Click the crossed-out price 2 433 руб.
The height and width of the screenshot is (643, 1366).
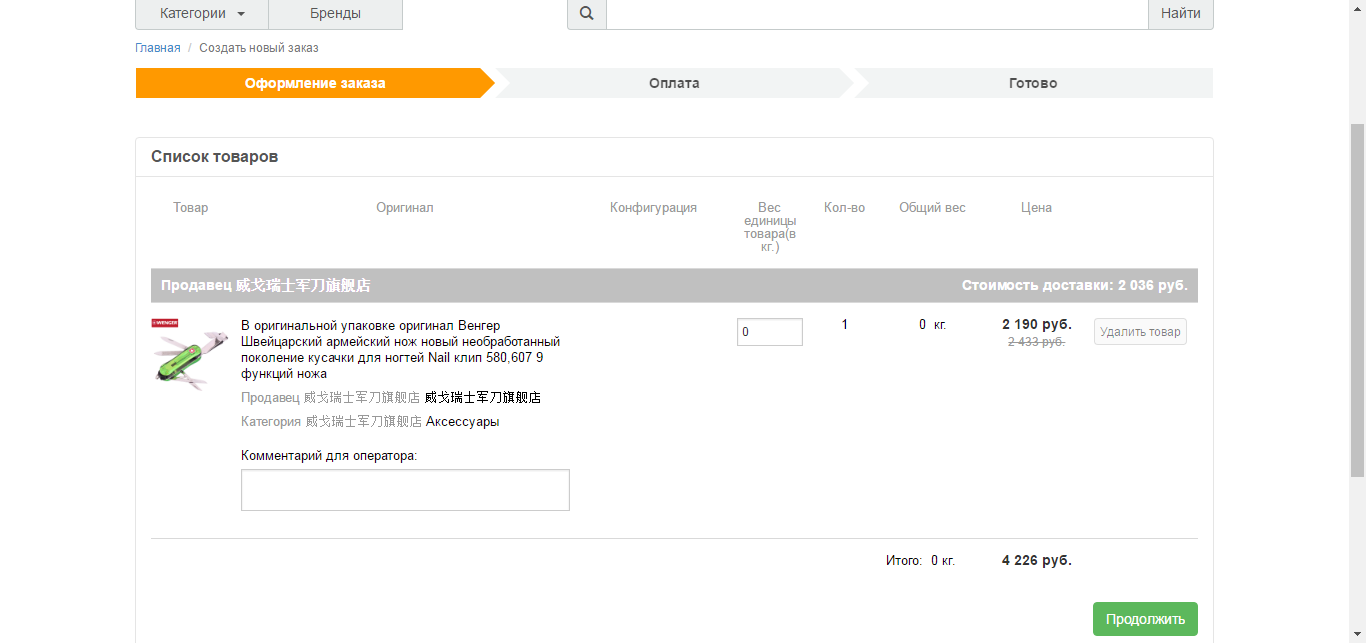[x=1036, y=342]
